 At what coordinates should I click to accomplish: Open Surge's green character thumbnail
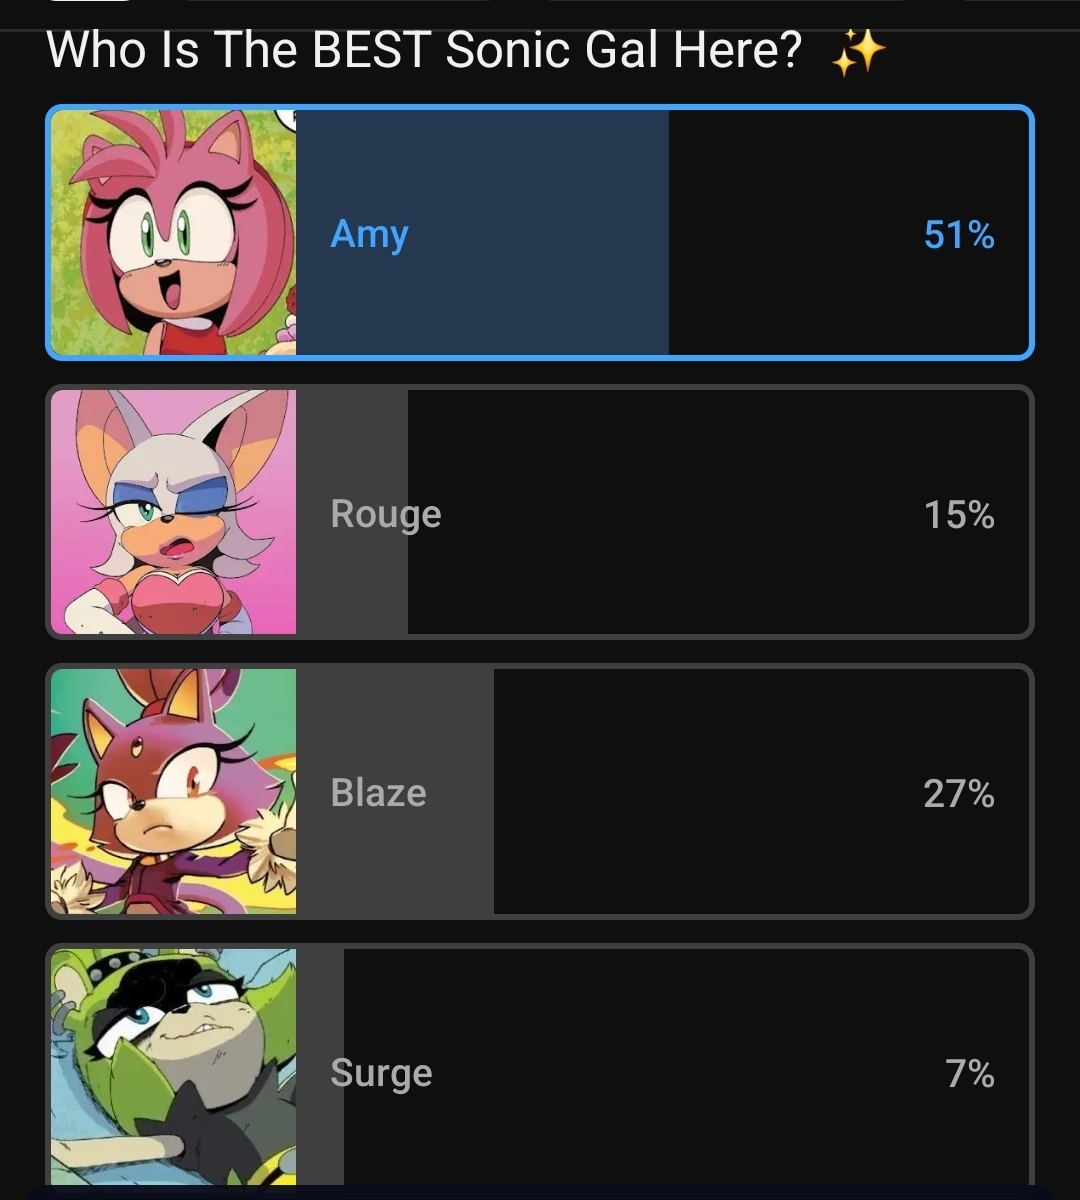click(174, 1067)
